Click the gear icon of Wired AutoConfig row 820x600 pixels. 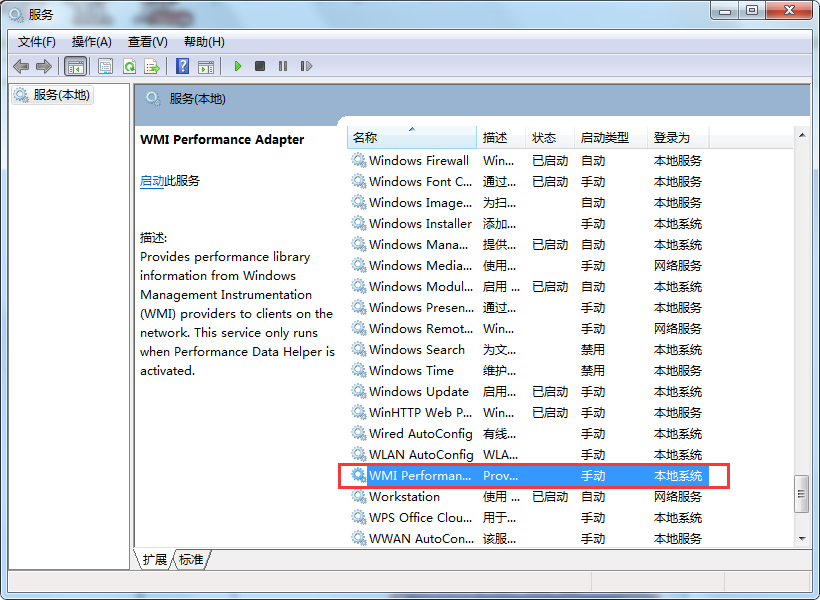359,433
